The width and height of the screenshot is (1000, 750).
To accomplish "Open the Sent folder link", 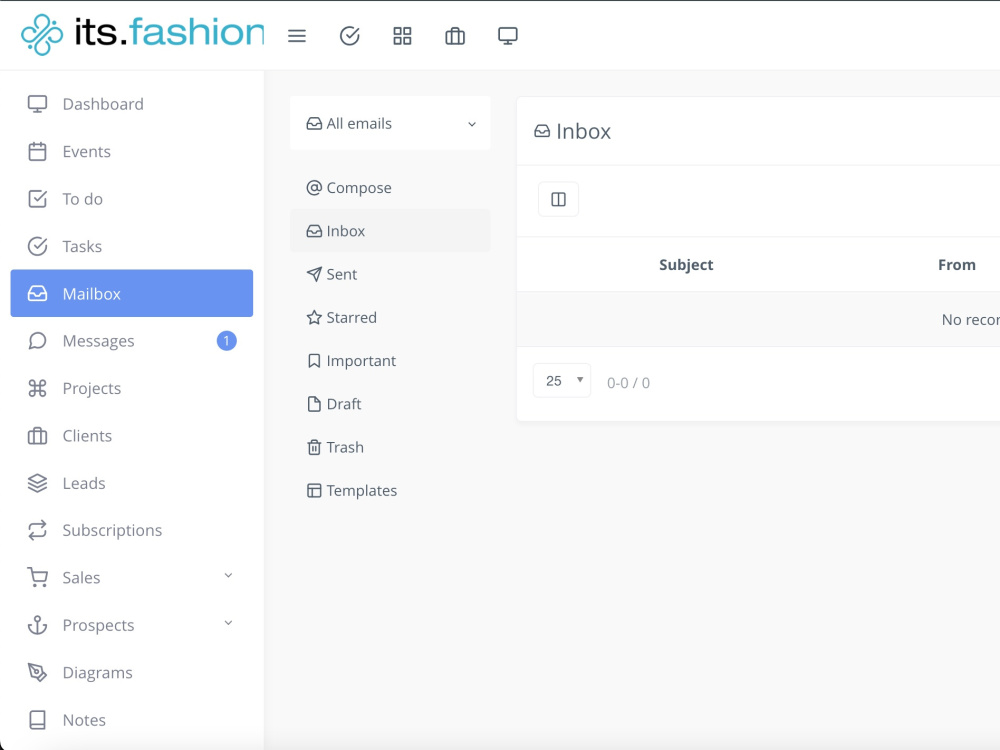I will click(342, 274).
